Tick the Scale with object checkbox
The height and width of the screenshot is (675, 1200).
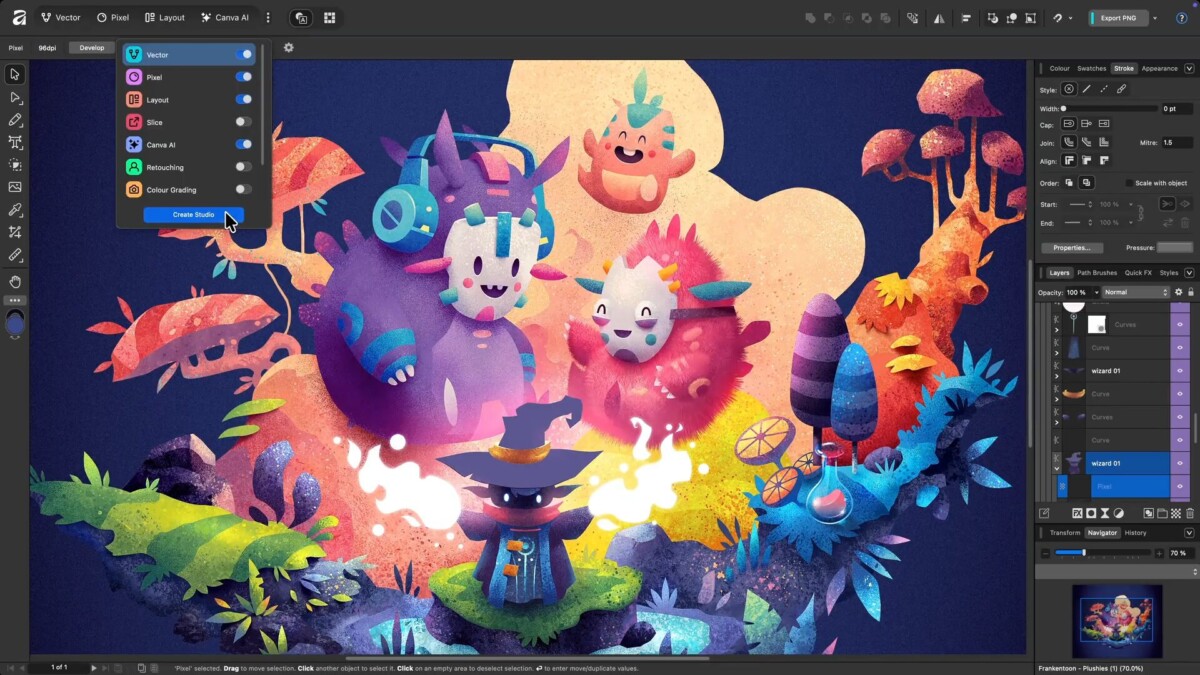[x=1130, y=183]
